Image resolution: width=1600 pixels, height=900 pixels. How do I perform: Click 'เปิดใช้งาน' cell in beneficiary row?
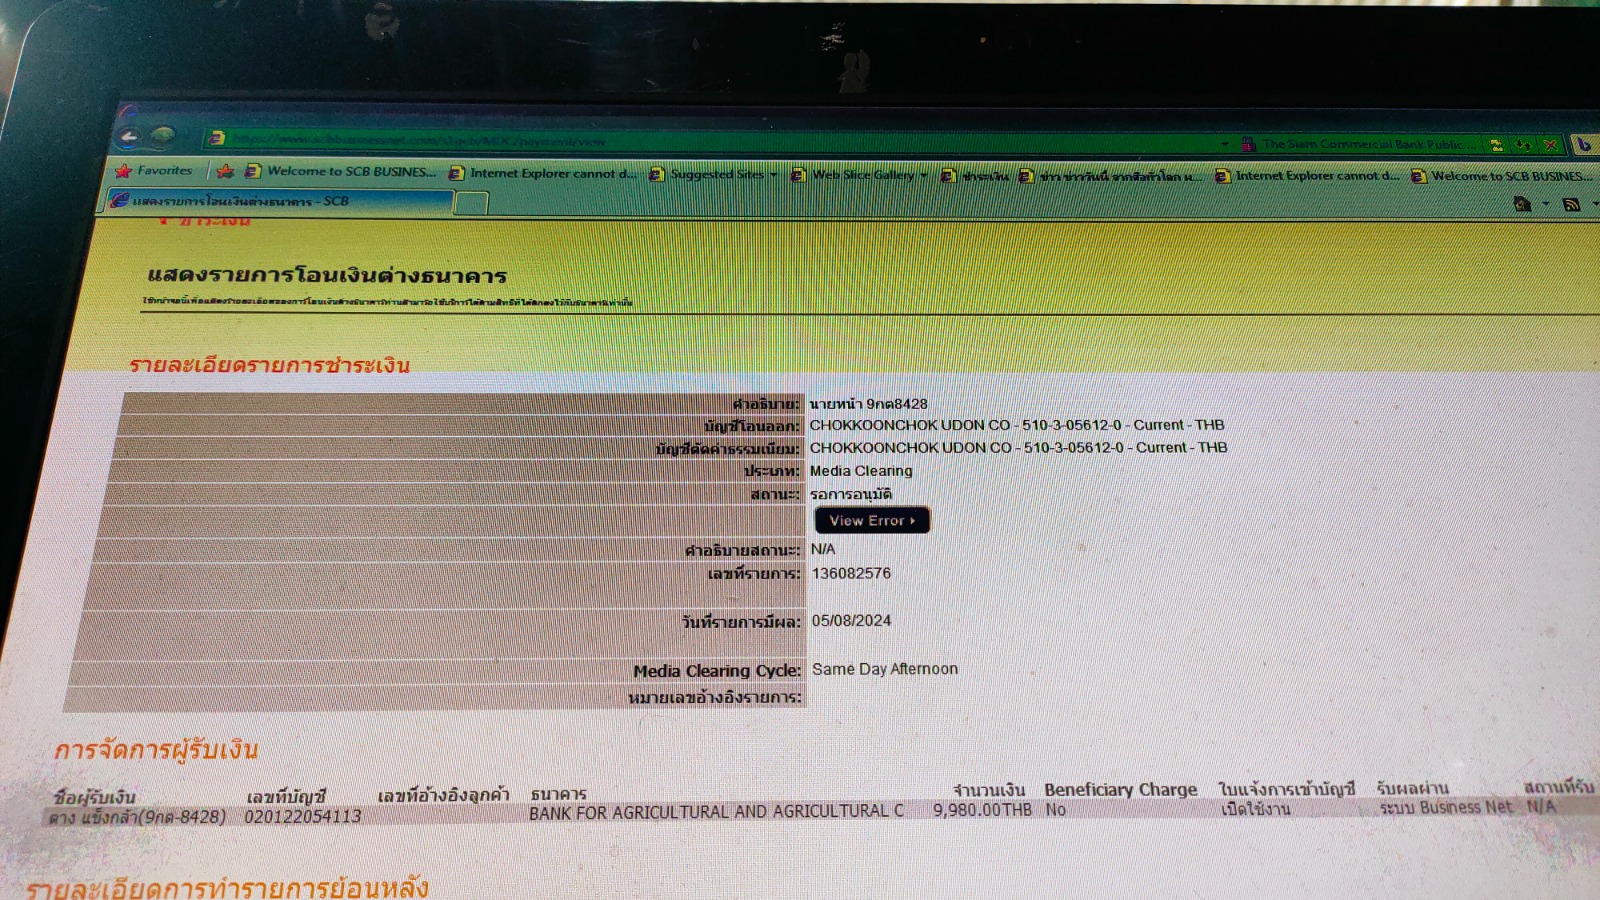(1255, 809)
